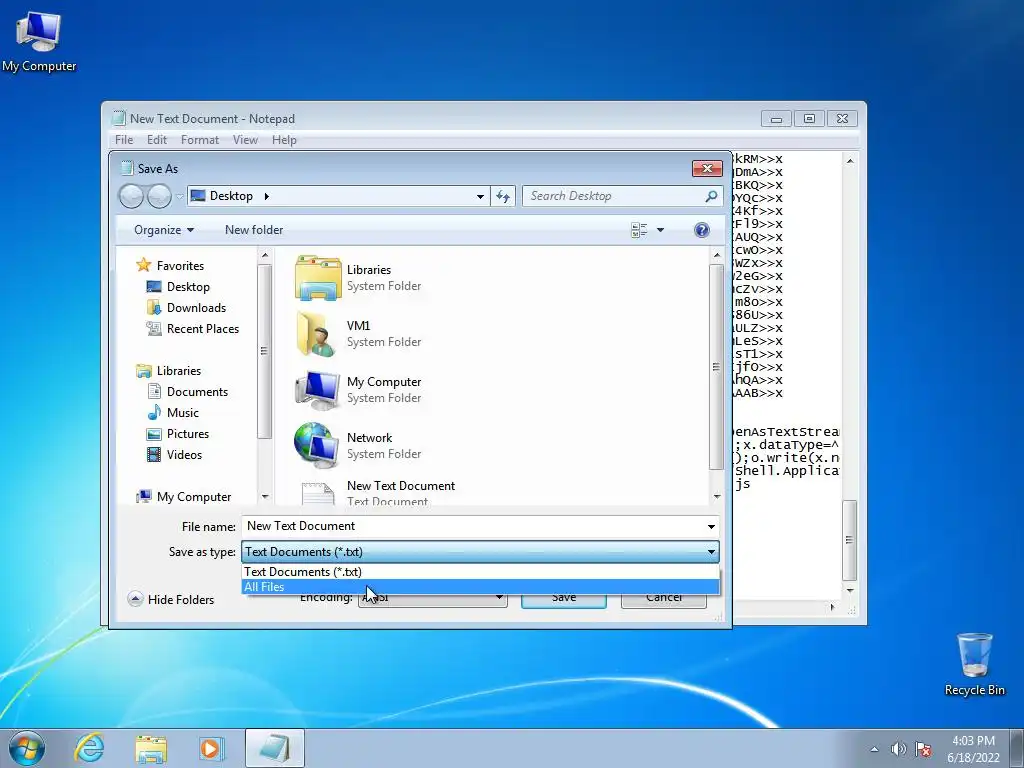Choose Text Documents (*.txt) list option

[480, 571]
